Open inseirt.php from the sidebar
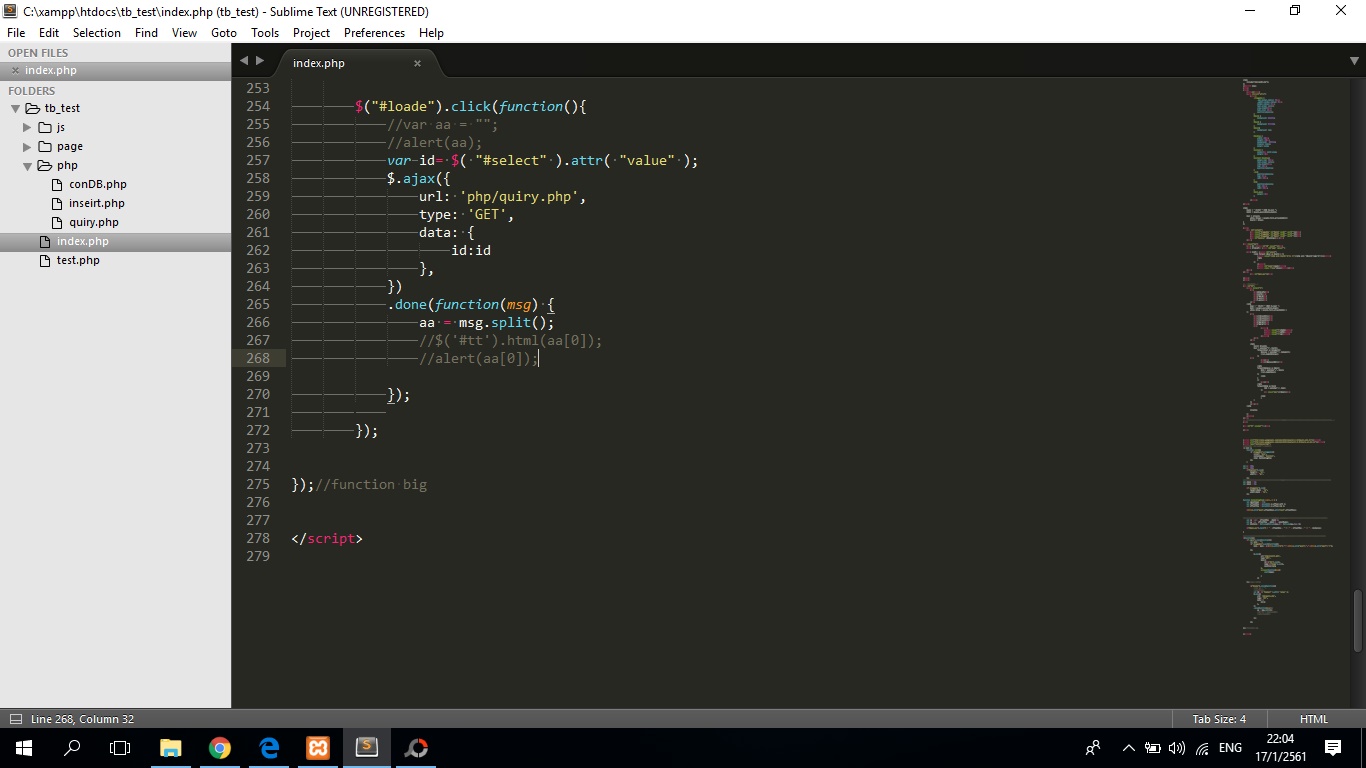The width and height of the screenshot is (1366, 768). pos(96,203)
